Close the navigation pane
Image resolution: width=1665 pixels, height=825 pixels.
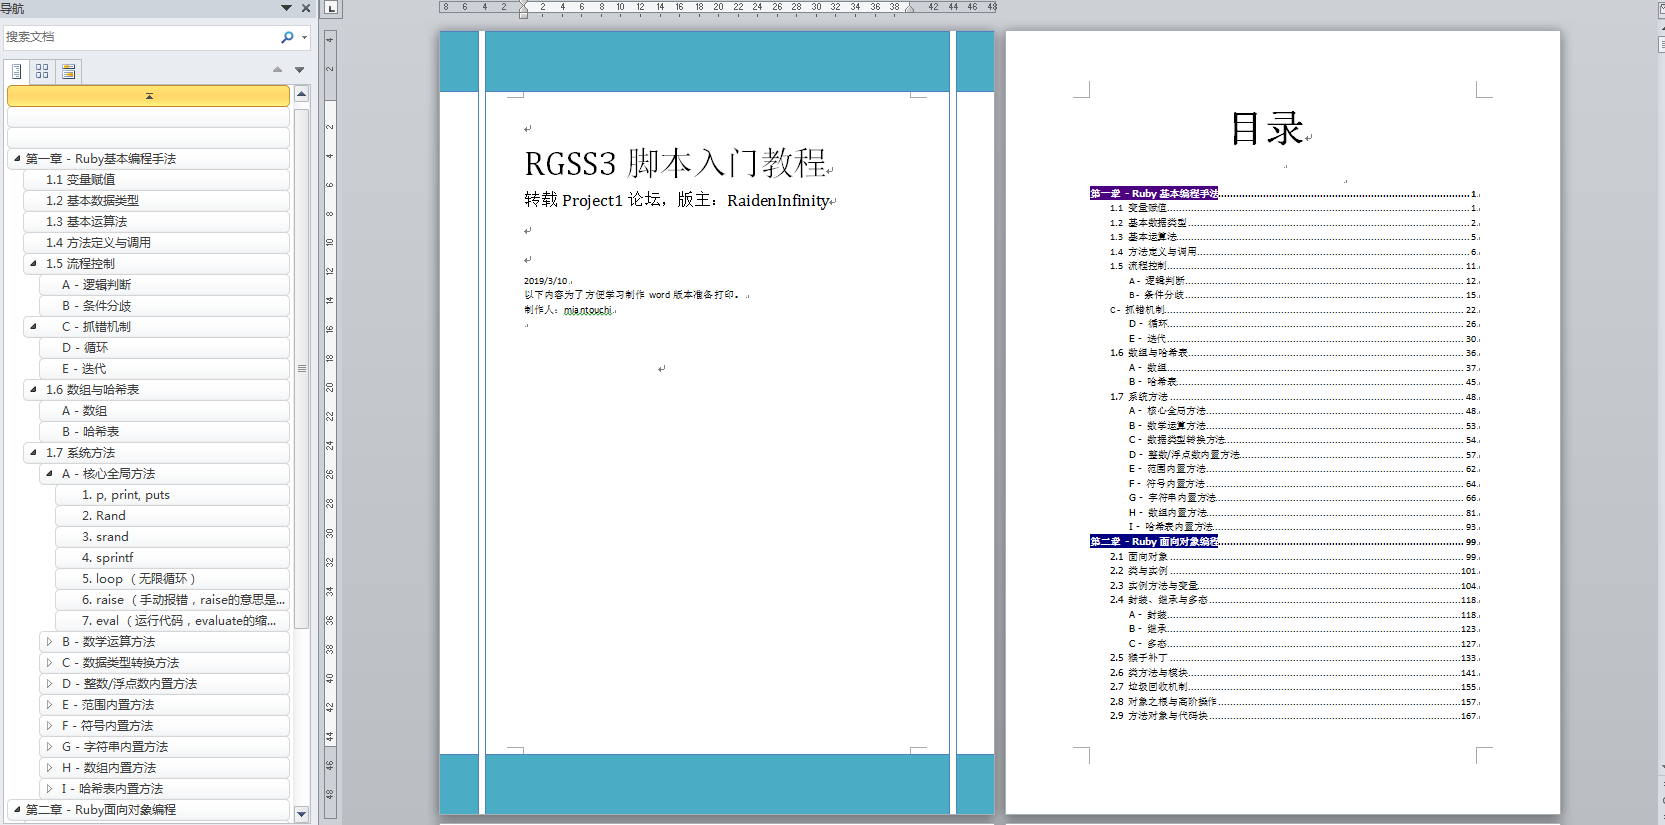pyautogui.click(x=306, y=8)
